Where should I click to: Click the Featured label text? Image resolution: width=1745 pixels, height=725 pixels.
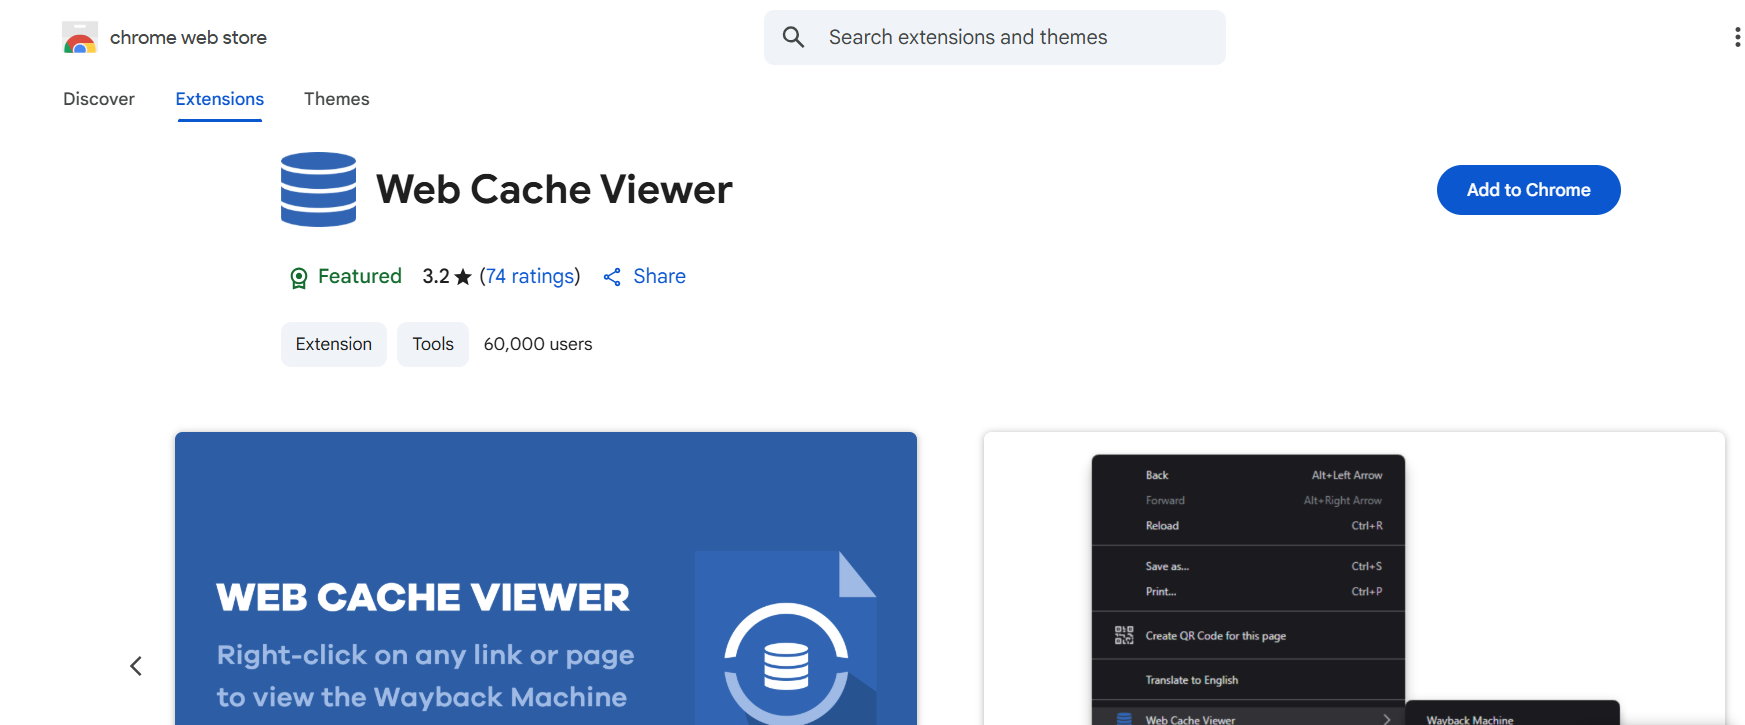click(x=360, y=276)
